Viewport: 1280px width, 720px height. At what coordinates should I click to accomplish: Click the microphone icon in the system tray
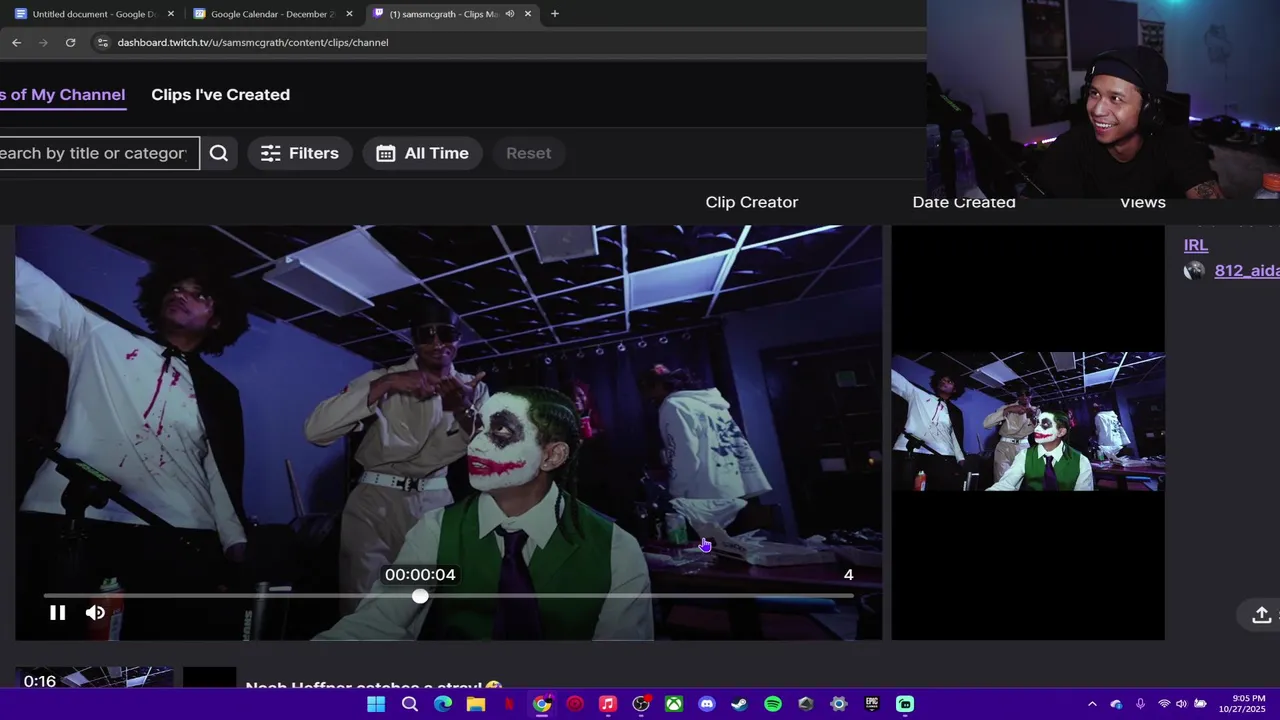[1140, 704]
